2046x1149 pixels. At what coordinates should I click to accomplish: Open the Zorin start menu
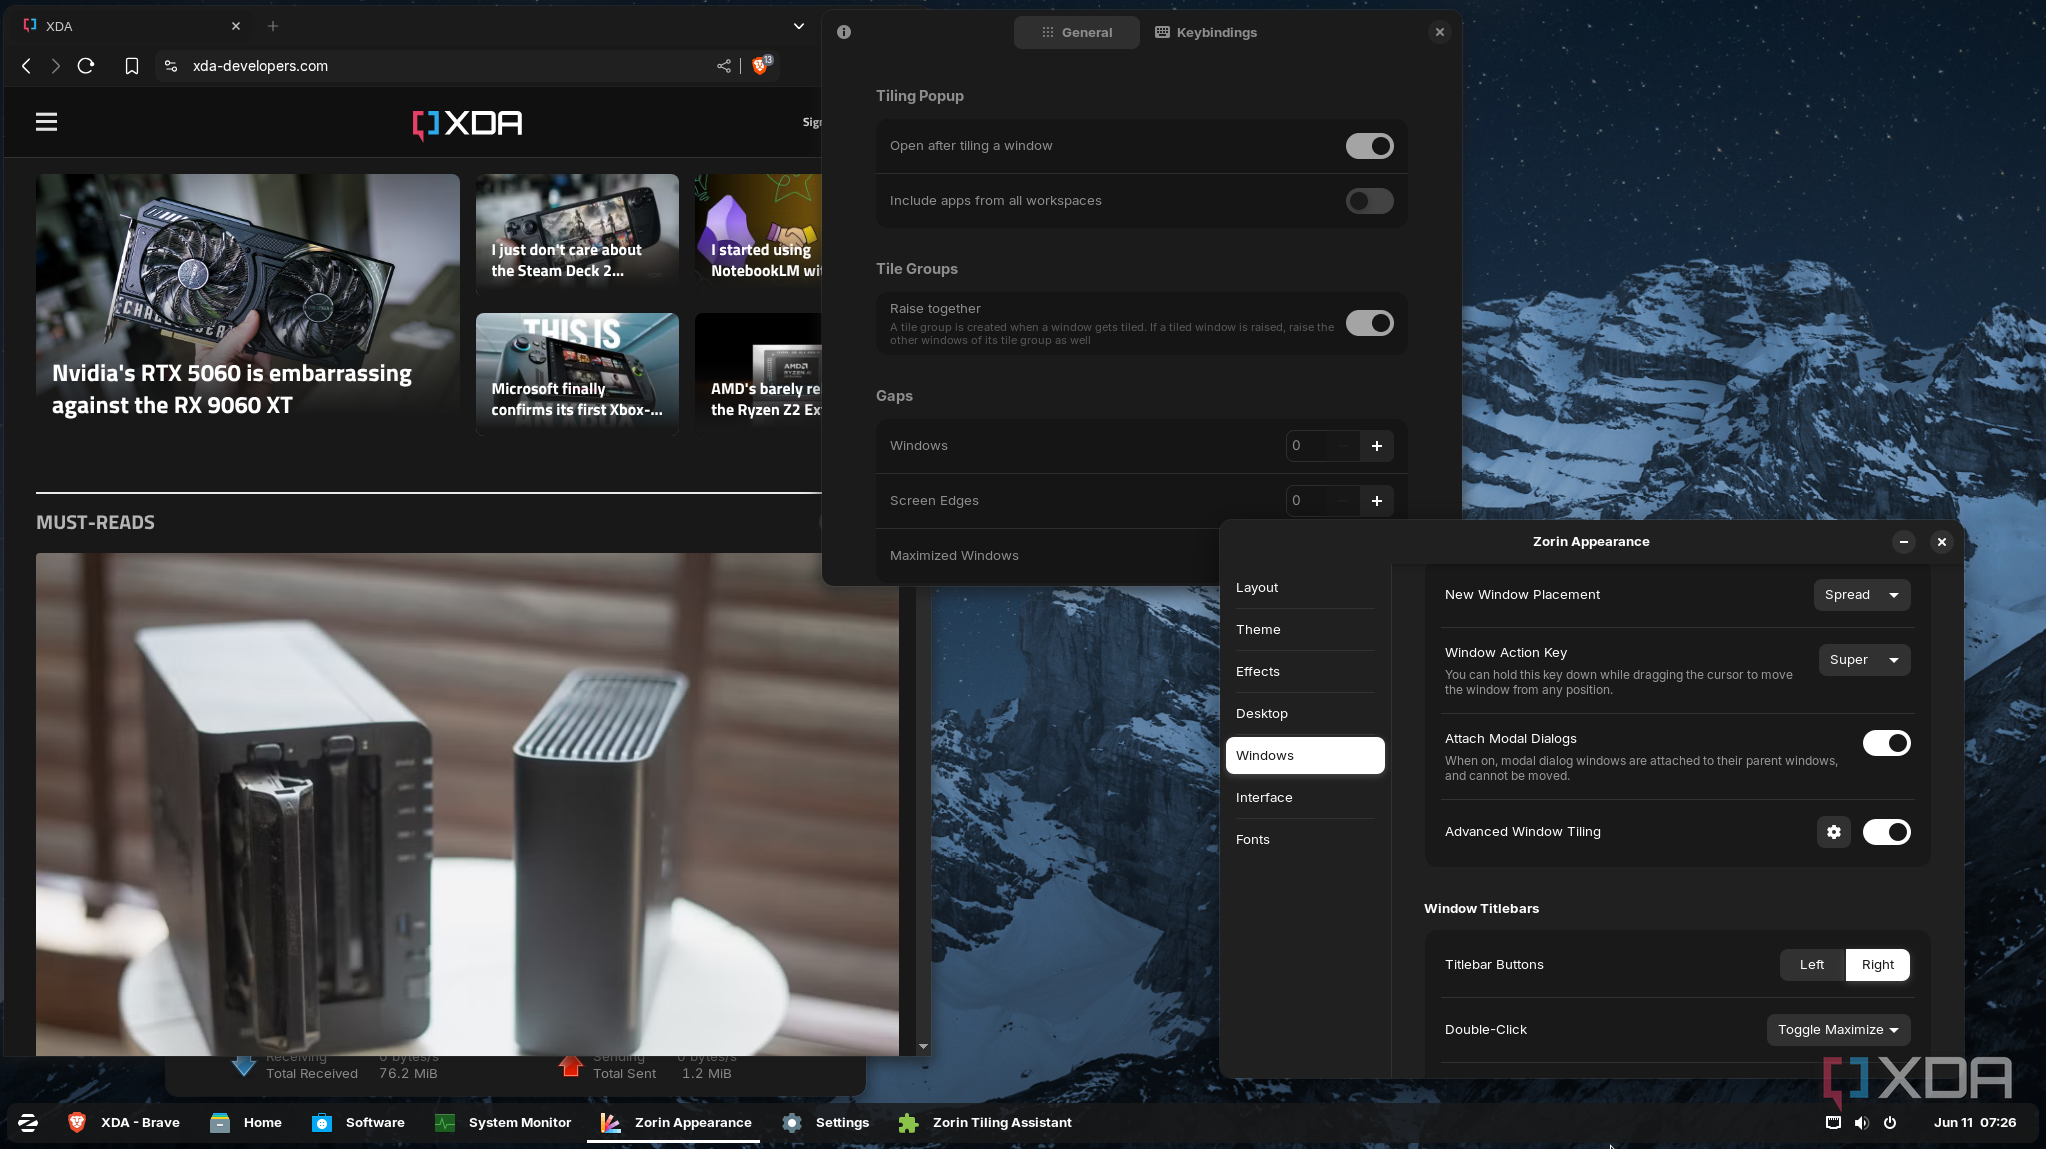28,1123
